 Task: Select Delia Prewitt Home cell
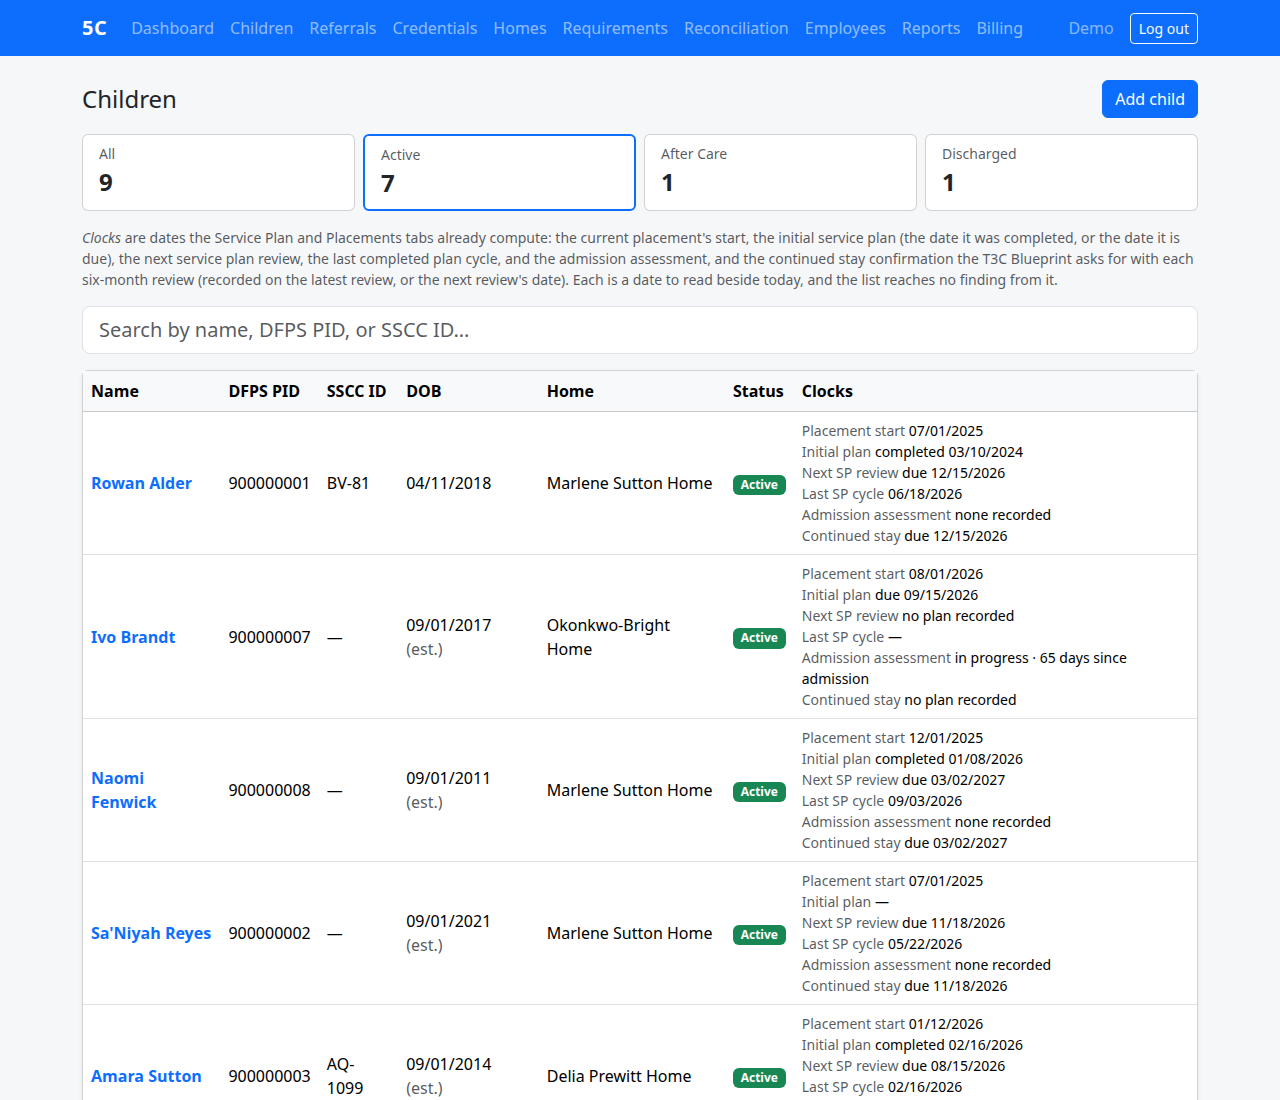(x=619, y=1076)
